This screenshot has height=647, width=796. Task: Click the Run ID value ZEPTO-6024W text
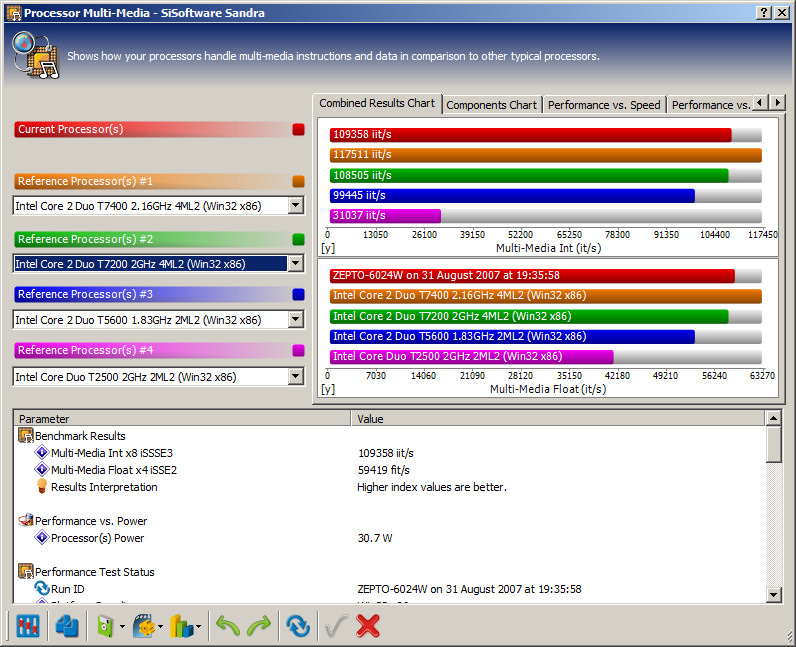tap(469, 589)
